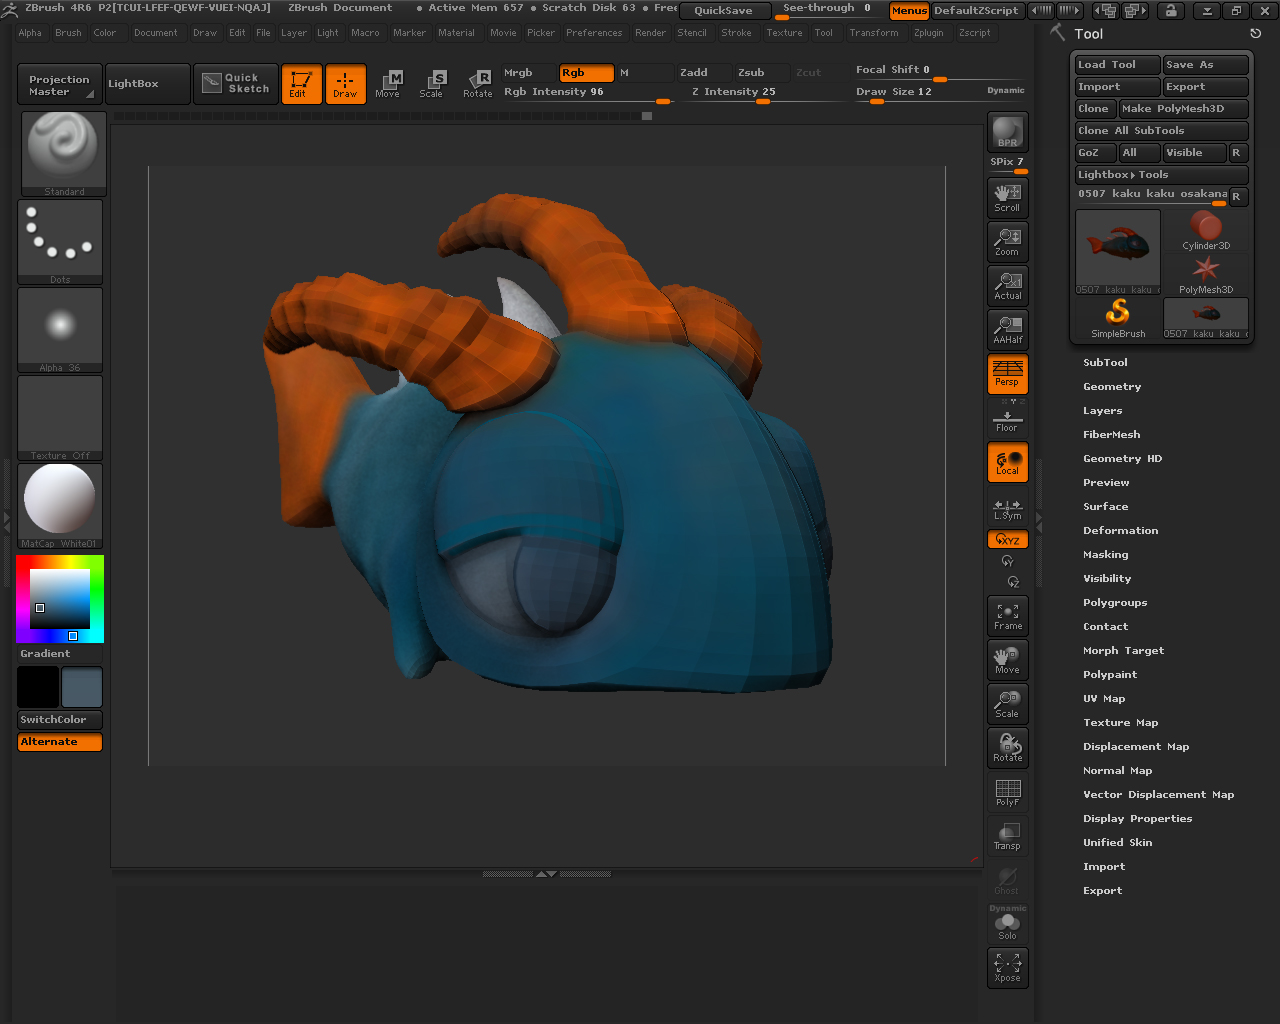1280x1024 pixels.
Task: Click Make PolyMesh3D button
Action: coord(1183,109)
